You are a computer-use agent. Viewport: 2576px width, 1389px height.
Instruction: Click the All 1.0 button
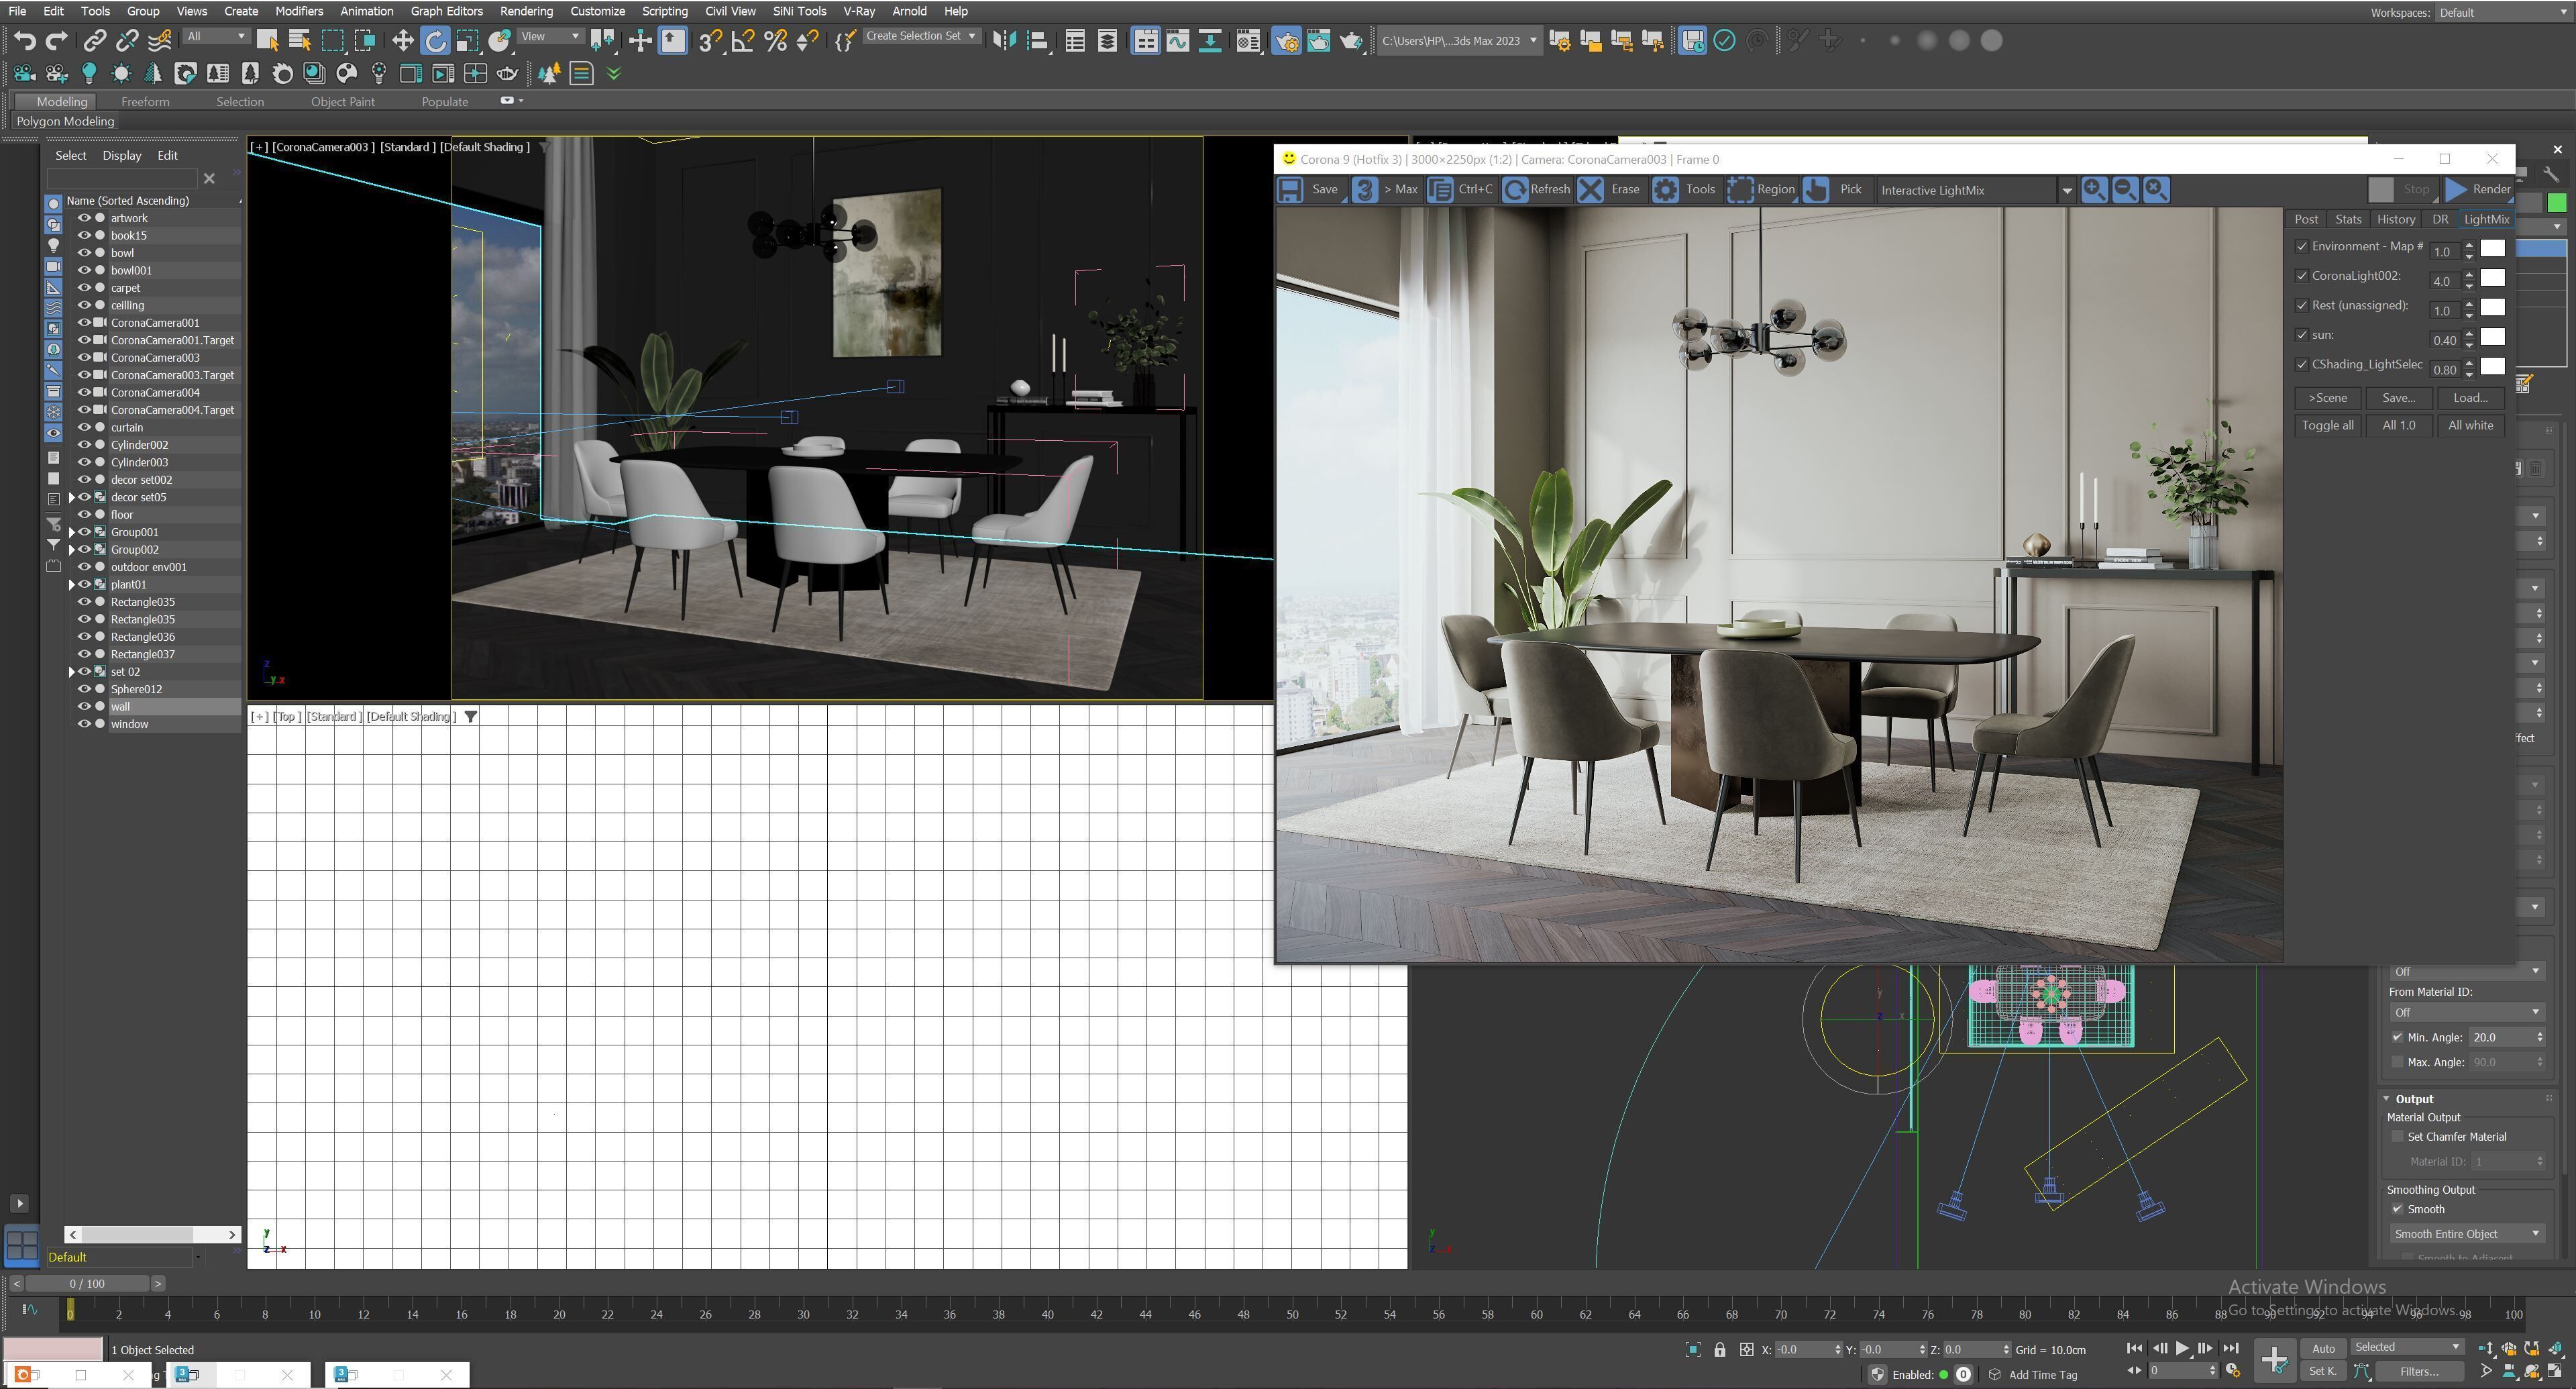(2398, 426)
